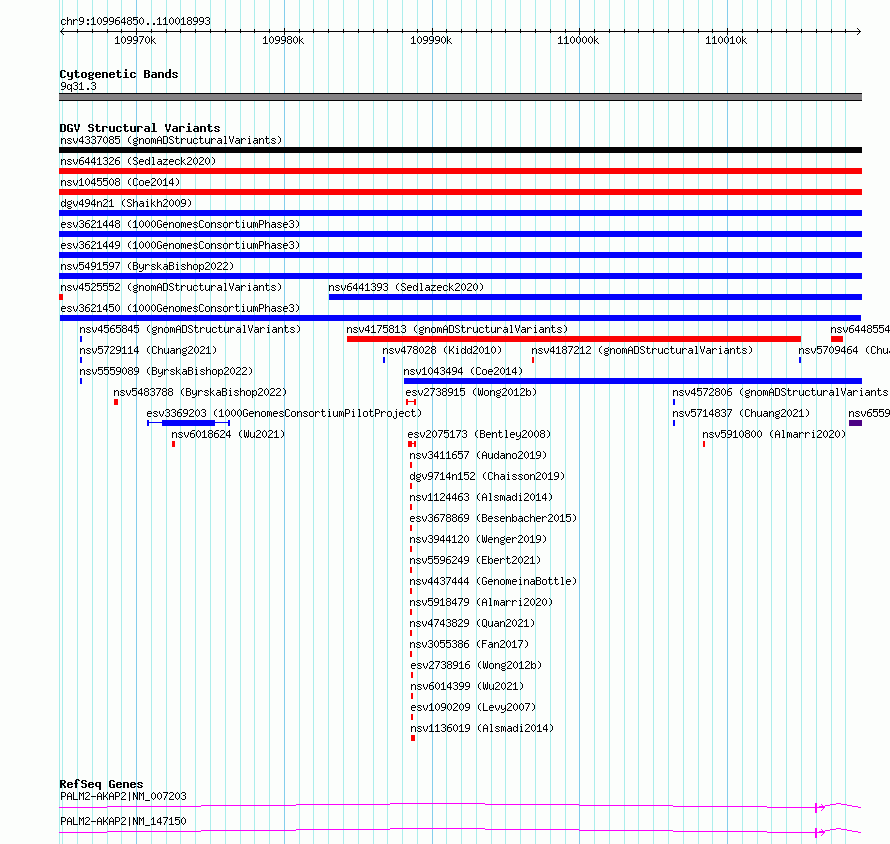
Task: Click the DGV Structural Variants track title
Action: [x=140, y=128]
